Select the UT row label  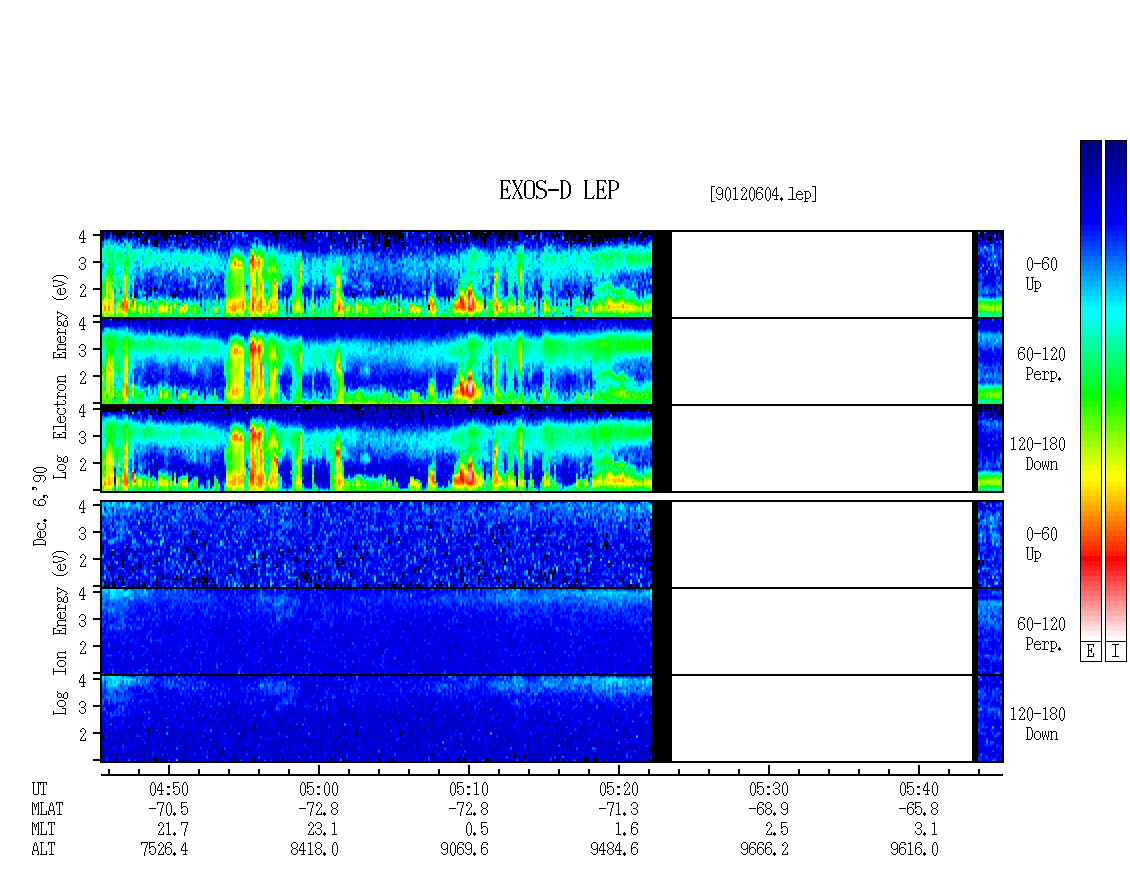coord(39,789)
